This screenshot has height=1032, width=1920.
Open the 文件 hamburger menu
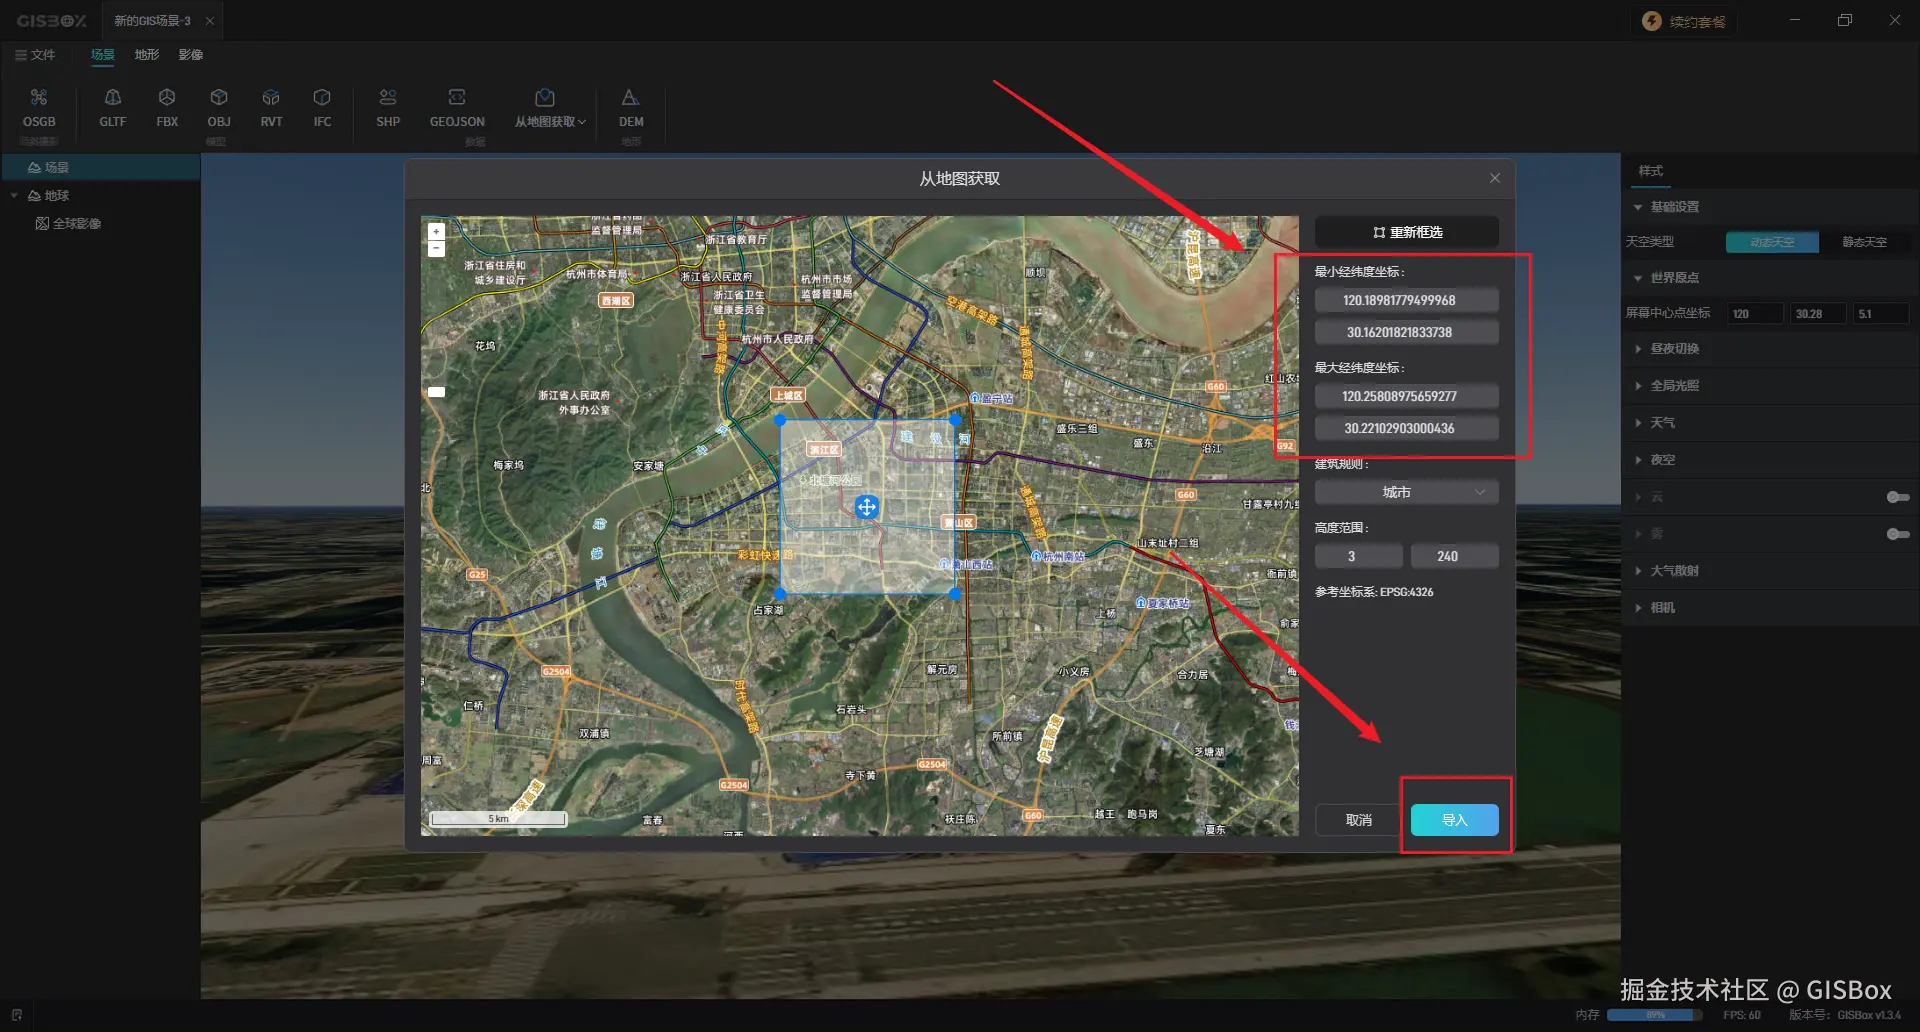click(x=35, y=55)
